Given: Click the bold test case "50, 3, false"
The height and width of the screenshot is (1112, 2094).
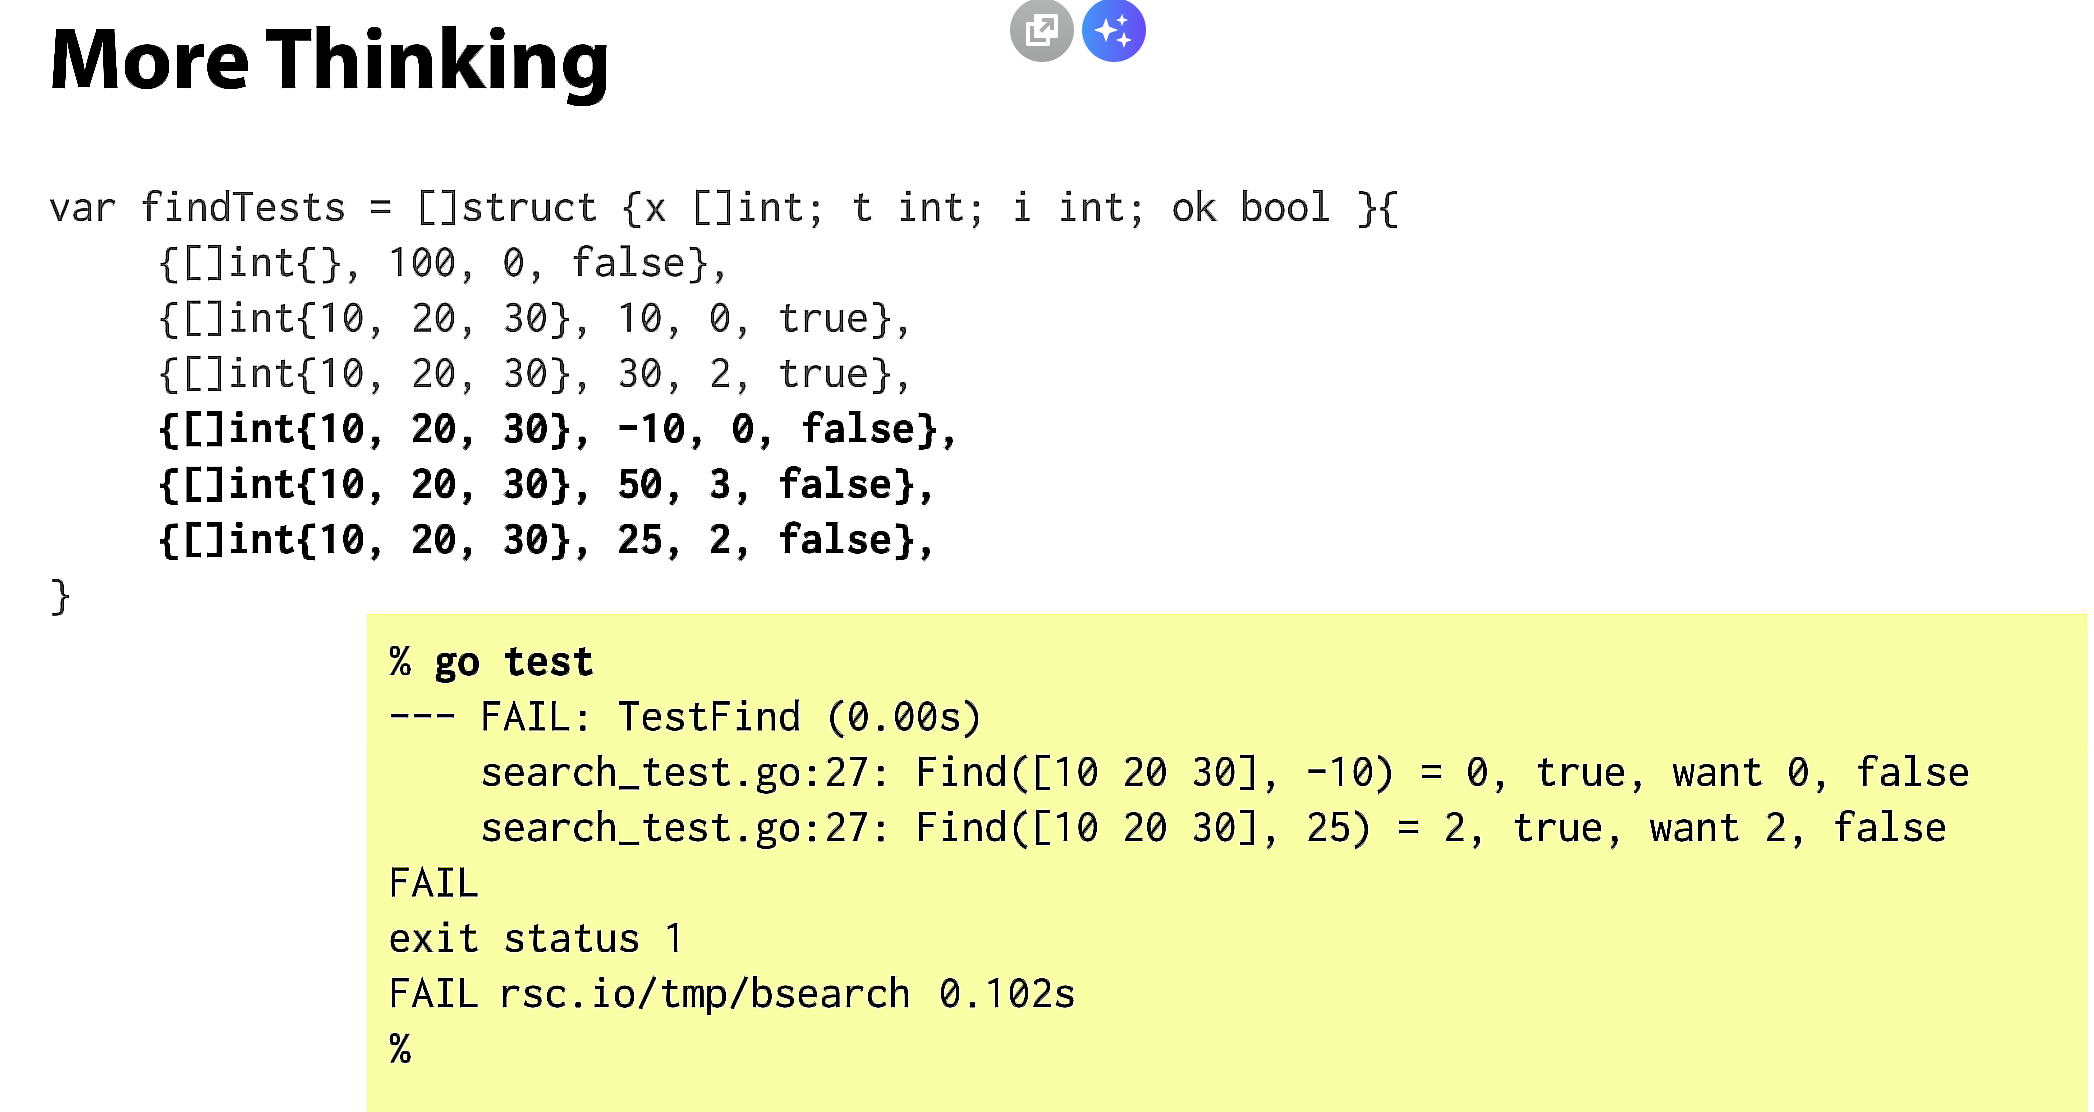Looking at the screenshot, I should [x=546, y=485].
